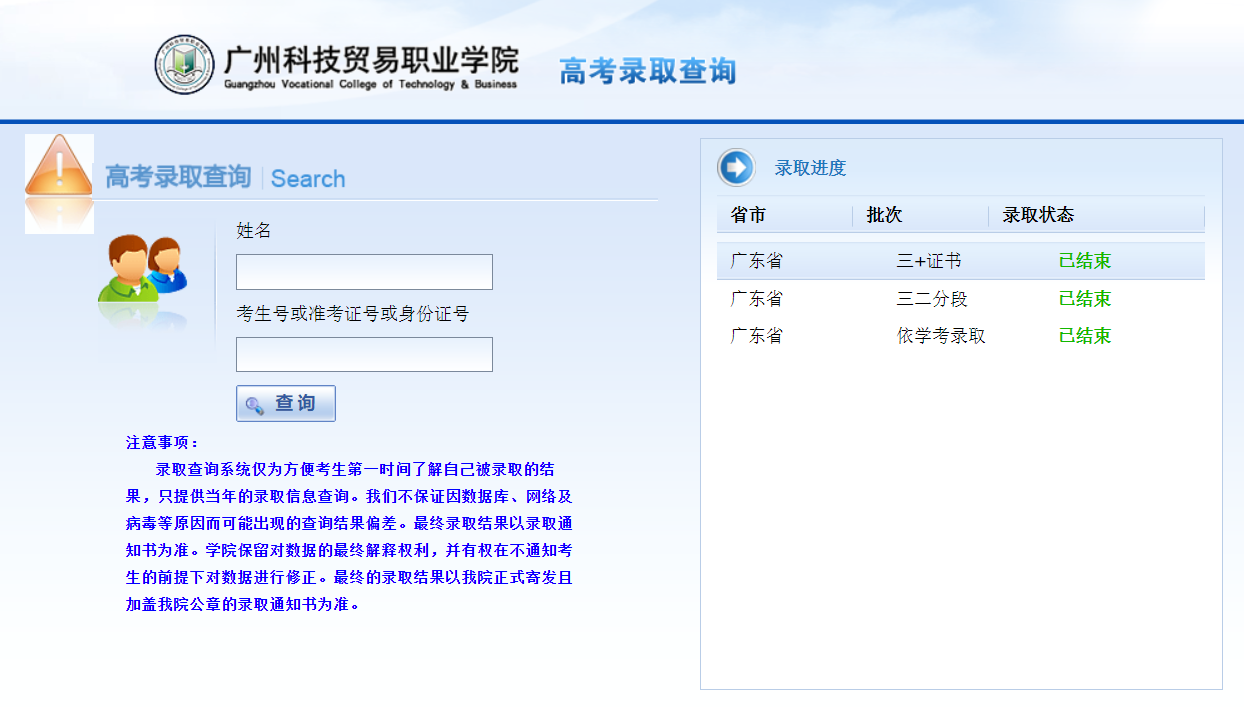Click the 批次 column header

(884, 215)
